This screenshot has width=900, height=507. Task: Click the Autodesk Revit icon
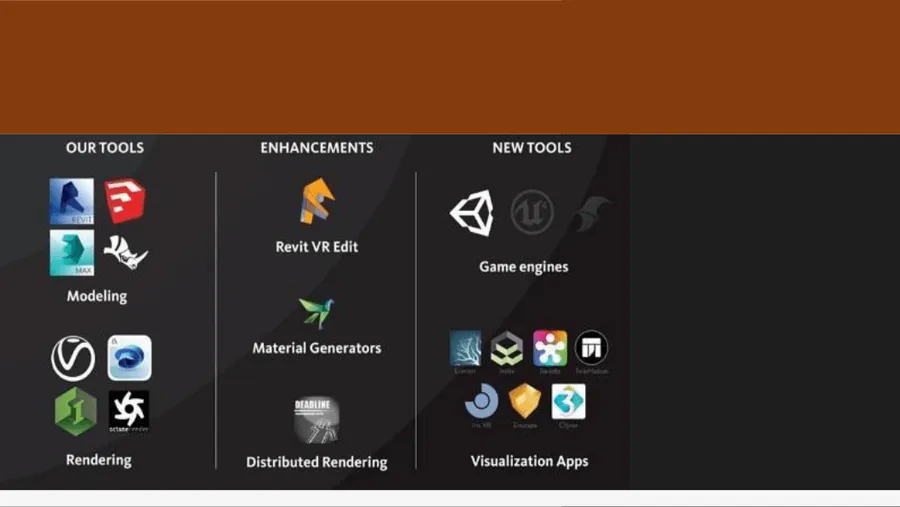coord(72,202)
